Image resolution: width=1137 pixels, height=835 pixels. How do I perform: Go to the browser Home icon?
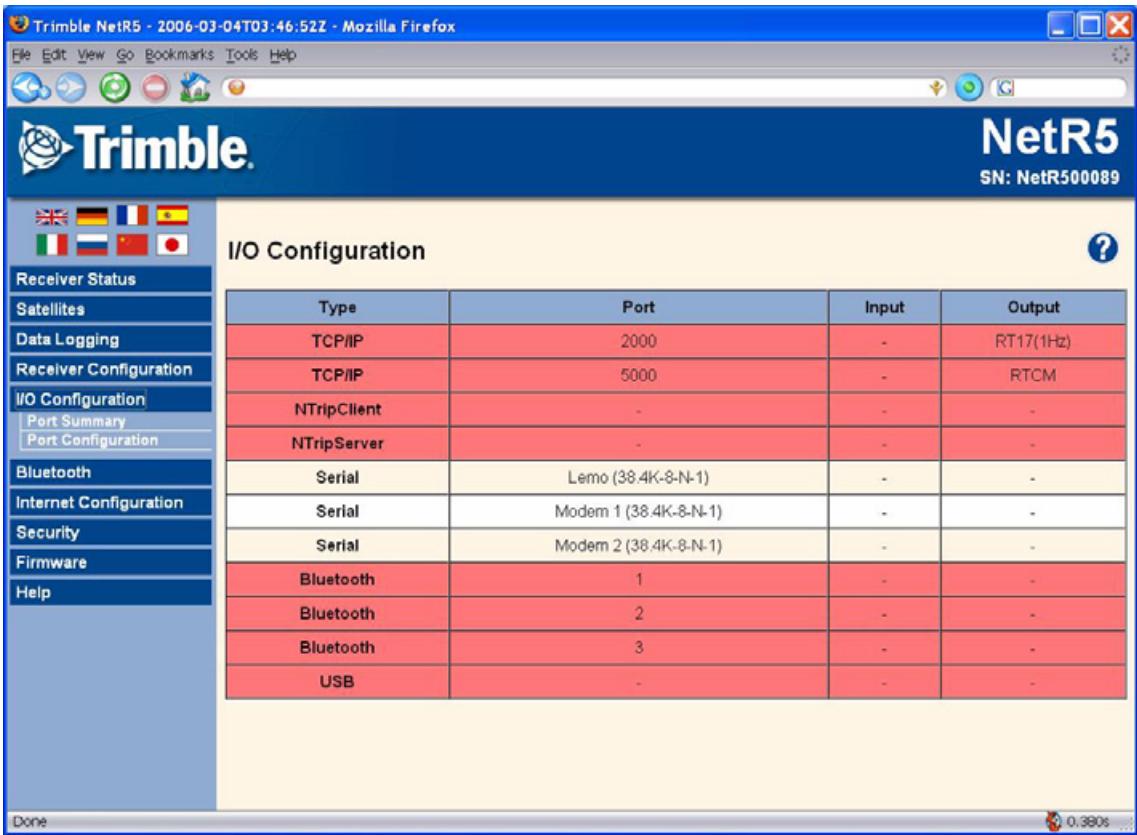[194, 88]
